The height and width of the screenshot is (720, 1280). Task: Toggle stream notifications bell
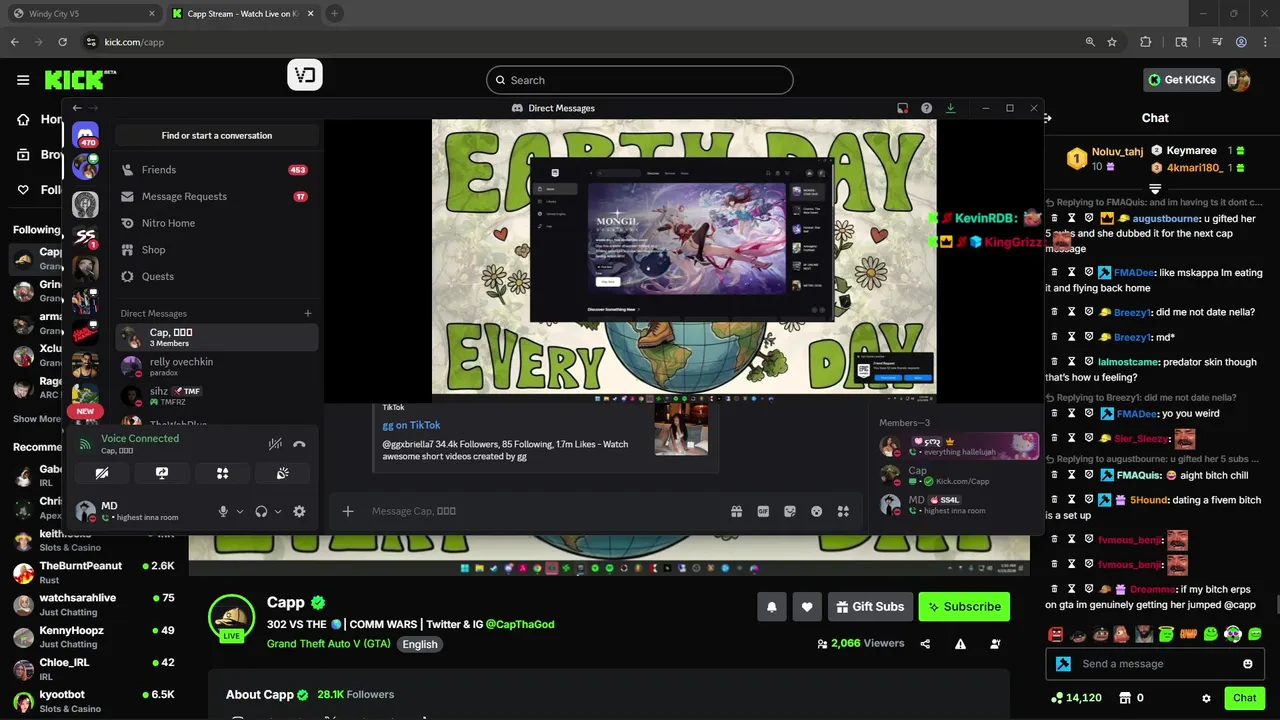[x=772, y=606]
